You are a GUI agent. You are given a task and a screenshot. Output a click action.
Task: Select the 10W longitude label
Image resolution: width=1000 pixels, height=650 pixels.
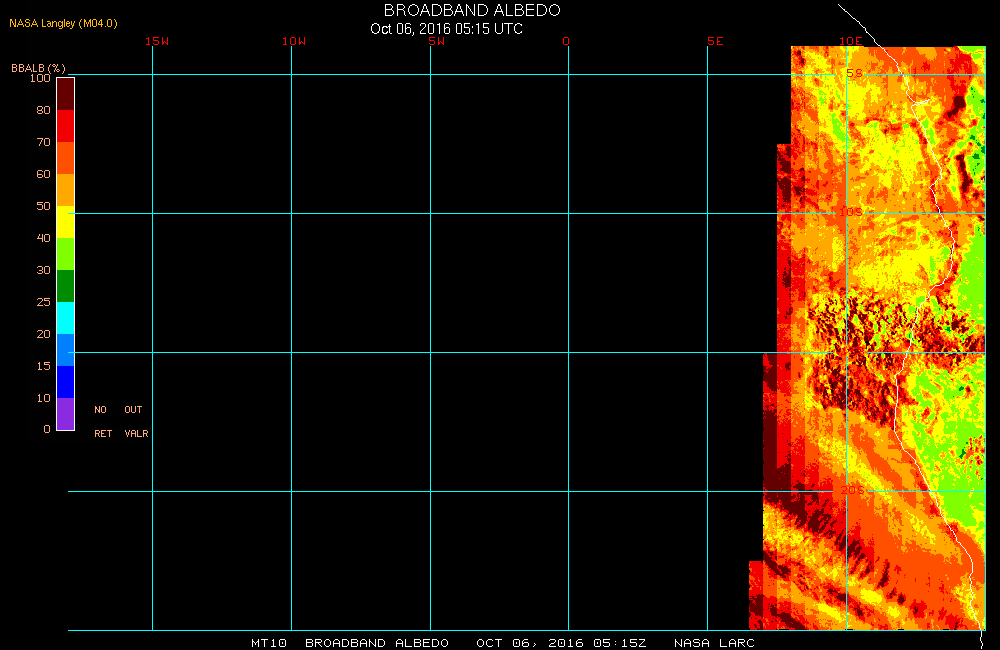tap(294, 41)
